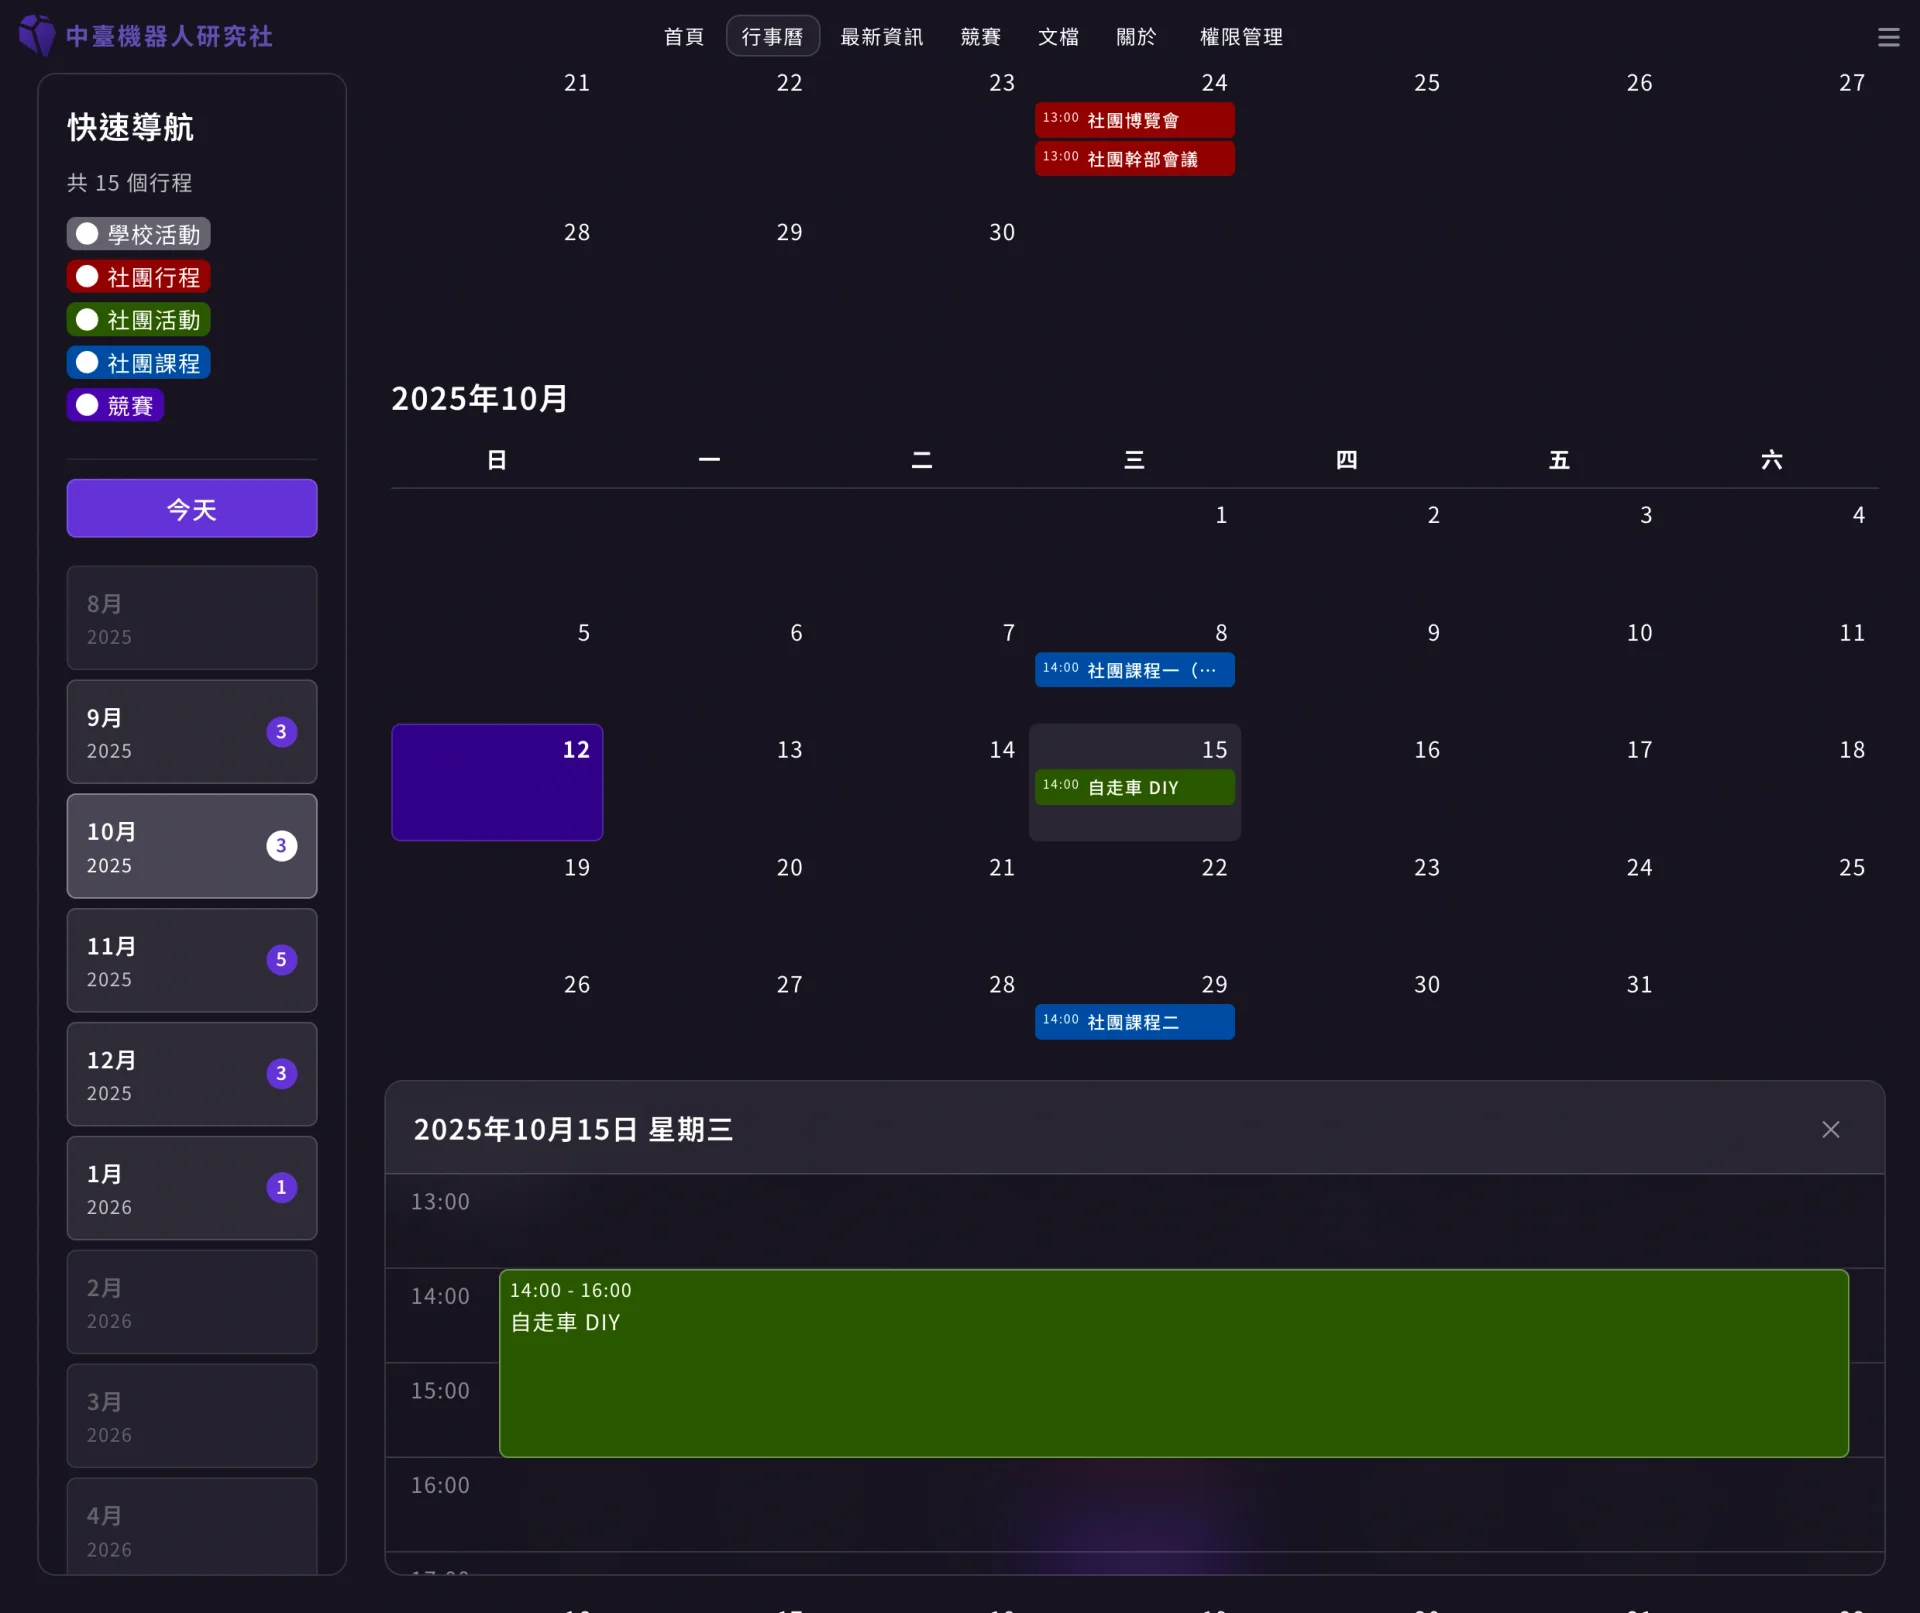The height and width of the screenshot is (1613, 1920).
Task: Open the 社團博覽會 event on September 24
Action: 1135,120
